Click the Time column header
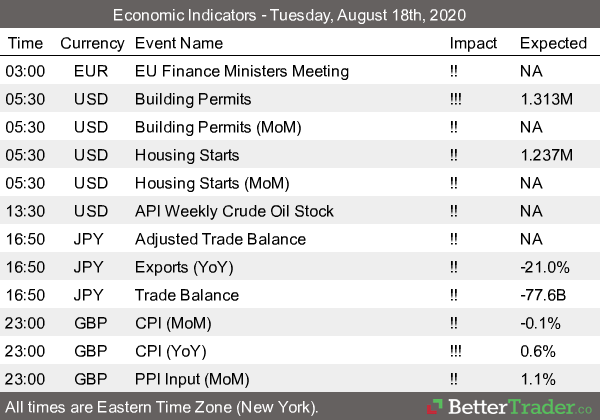 25,43
